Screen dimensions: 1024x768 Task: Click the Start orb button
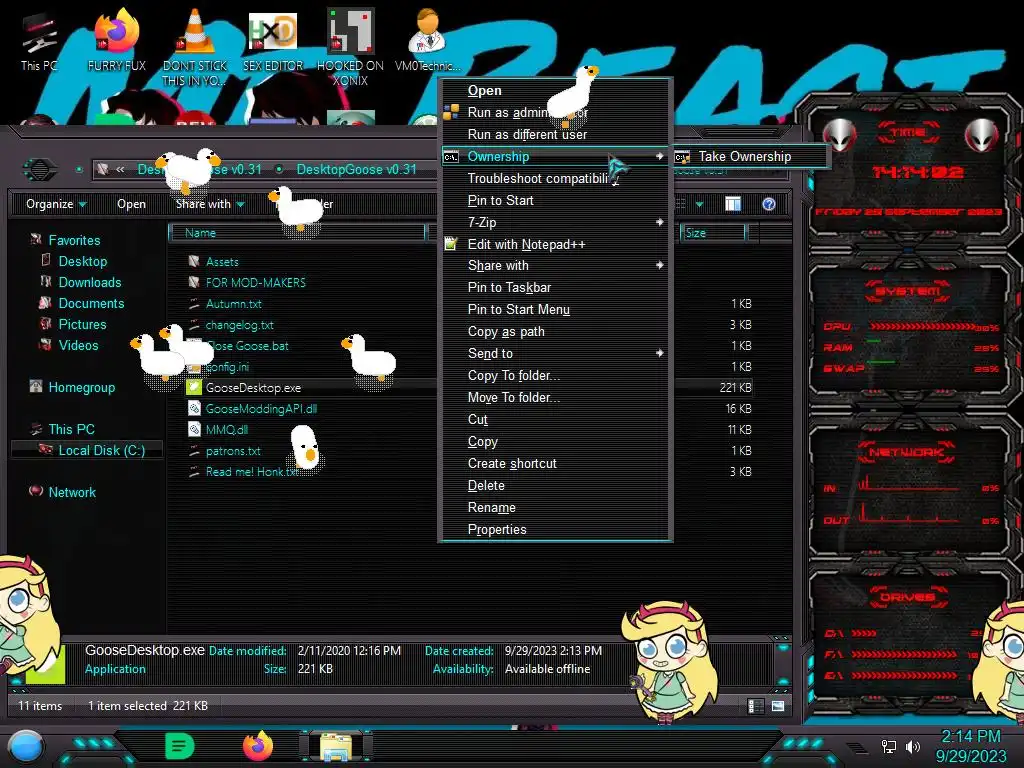[x=26, y=747]
